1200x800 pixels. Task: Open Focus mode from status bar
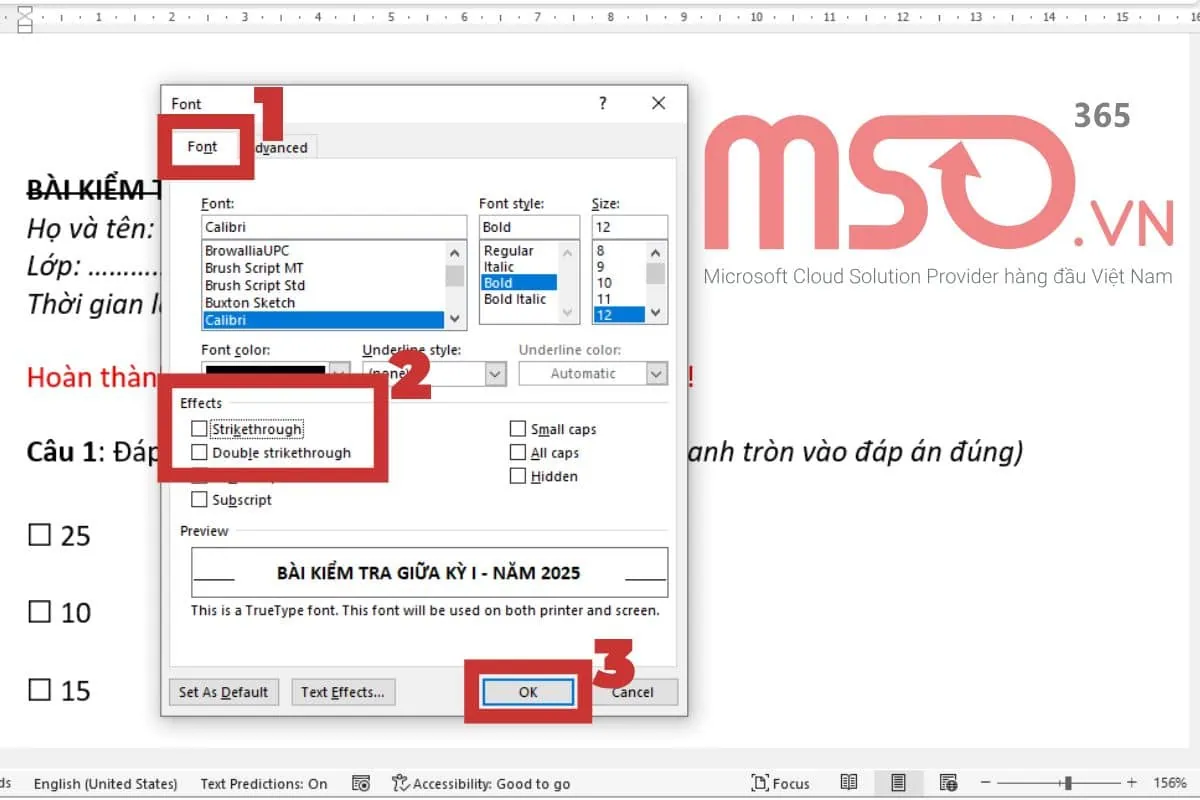(x=780, y=783)
